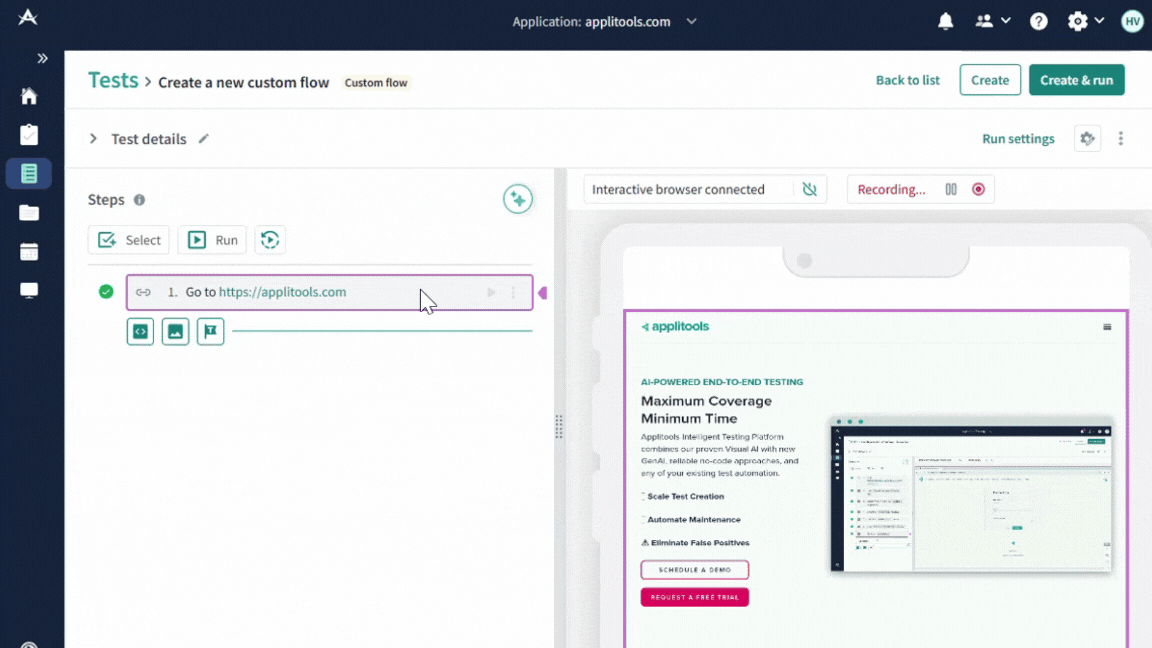1152x648 pixels.
Task: Click the rerun steps circular icon
Action: pos(269,240)
